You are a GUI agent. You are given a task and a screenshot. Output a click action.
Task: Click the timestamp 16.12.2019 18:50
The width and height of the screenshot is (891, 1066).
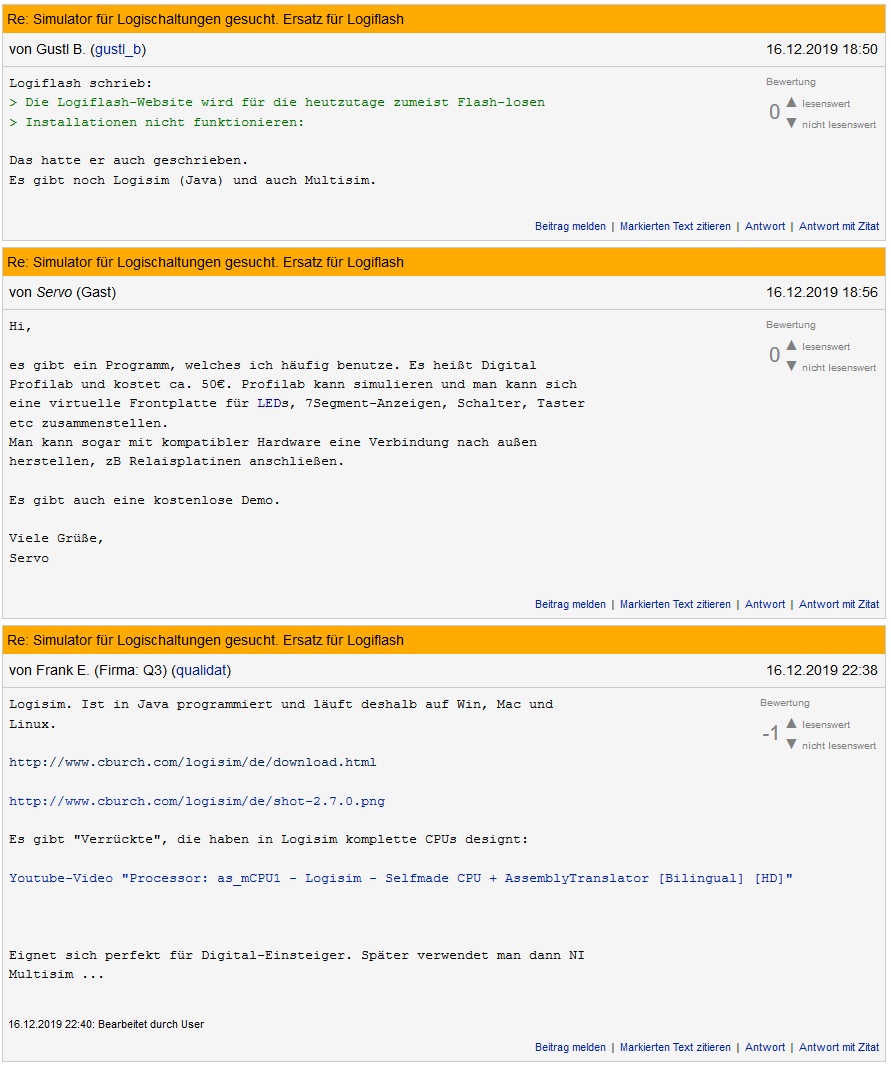click(x=822, y=50)
